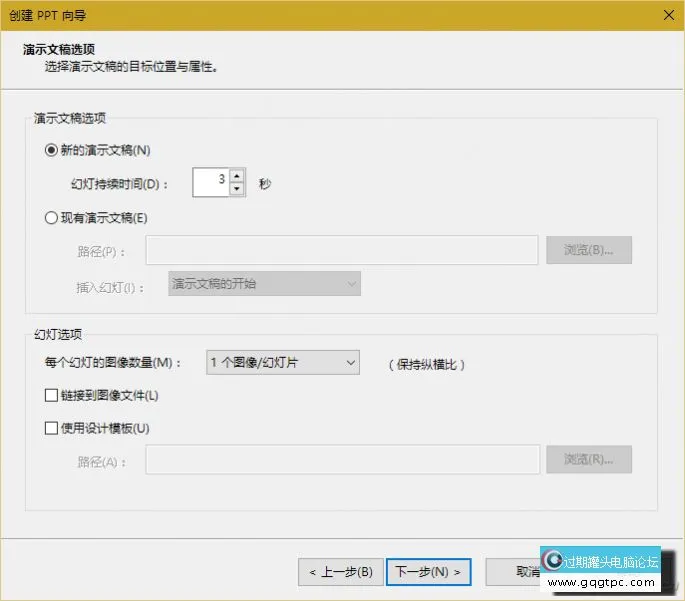Decrease slide duration with the down arrow
685x601 pixels.
pyautogui.click(x=237, y=189)
